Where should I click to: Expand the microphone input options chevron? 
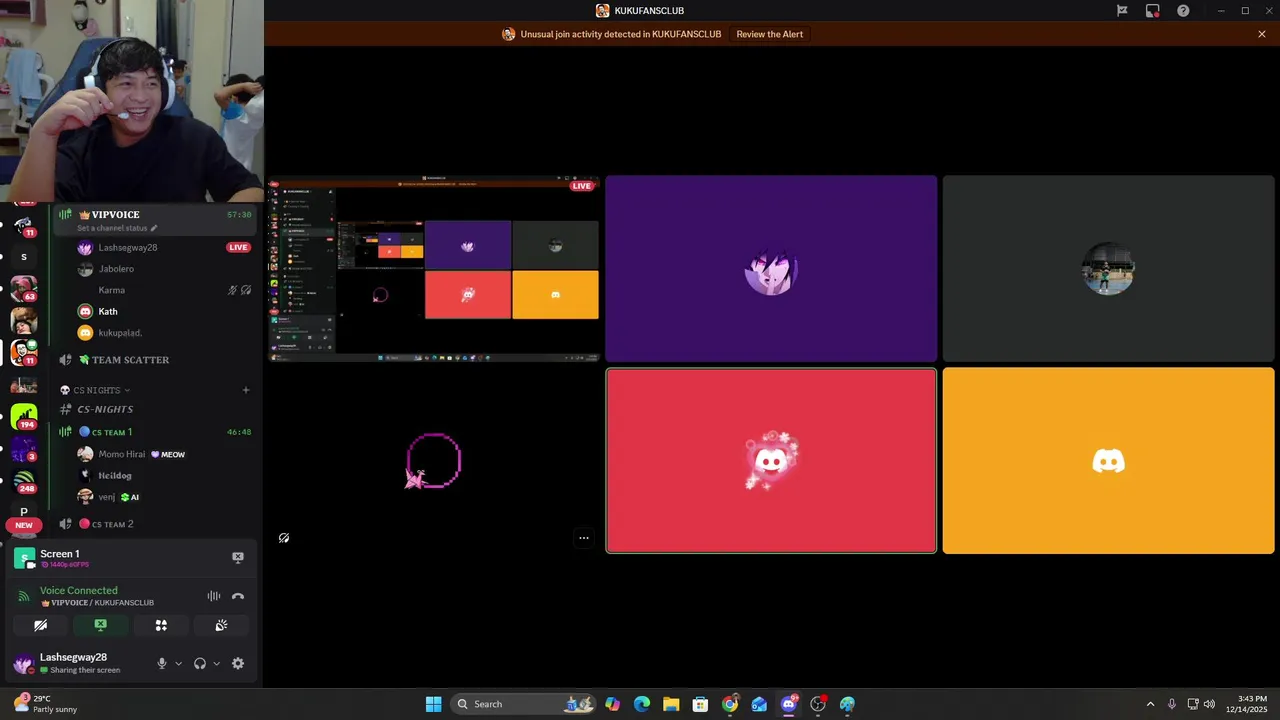(x=179, y=663)
